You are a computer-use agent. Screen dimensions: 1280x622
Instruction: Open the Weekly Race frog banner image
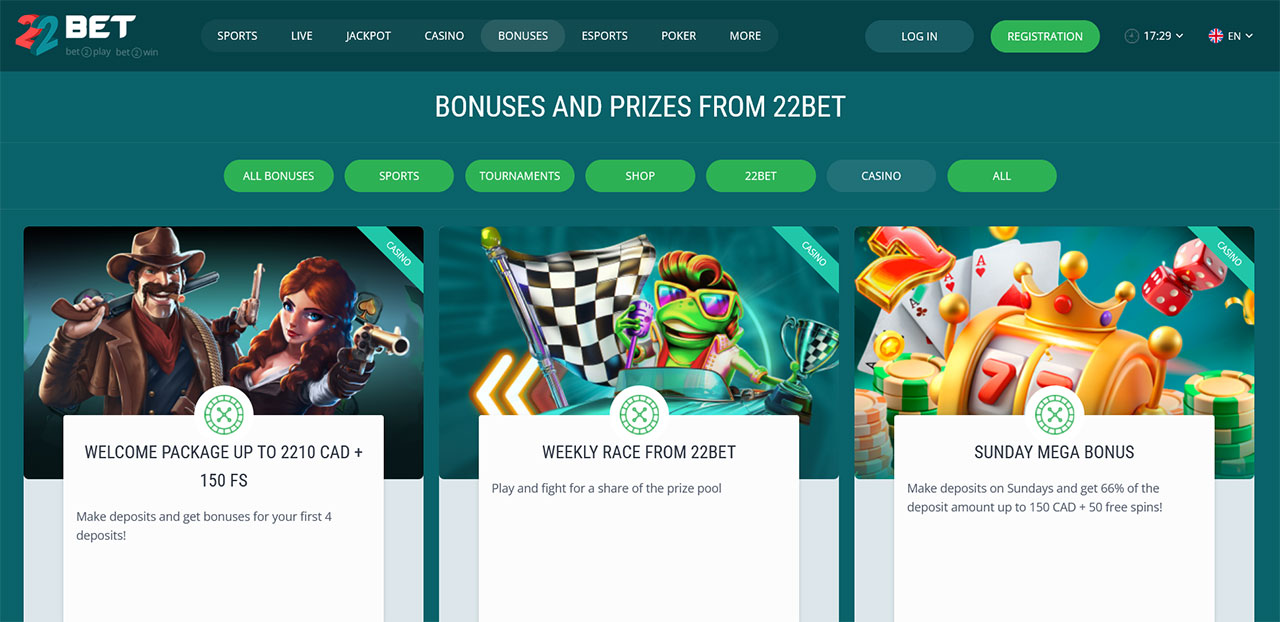click(639, 320)
